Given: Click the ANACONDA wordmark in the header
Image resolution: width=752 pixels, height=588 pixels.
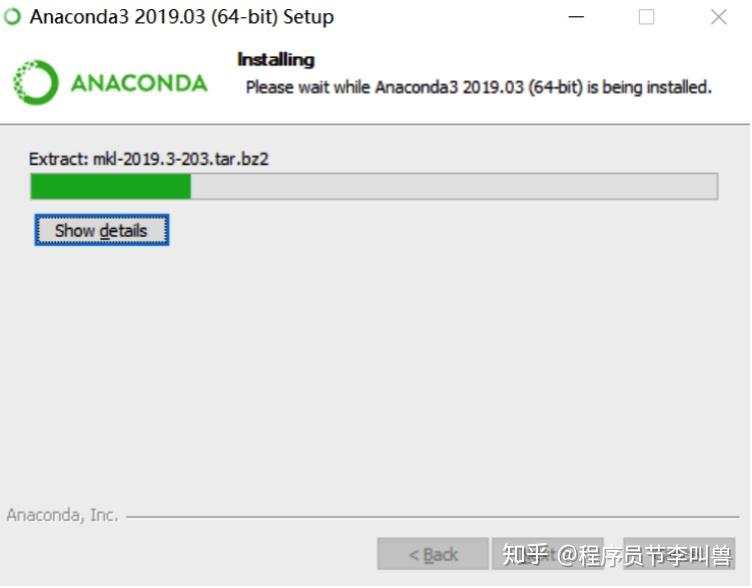Looking at the screenshot, I should 139,83.
